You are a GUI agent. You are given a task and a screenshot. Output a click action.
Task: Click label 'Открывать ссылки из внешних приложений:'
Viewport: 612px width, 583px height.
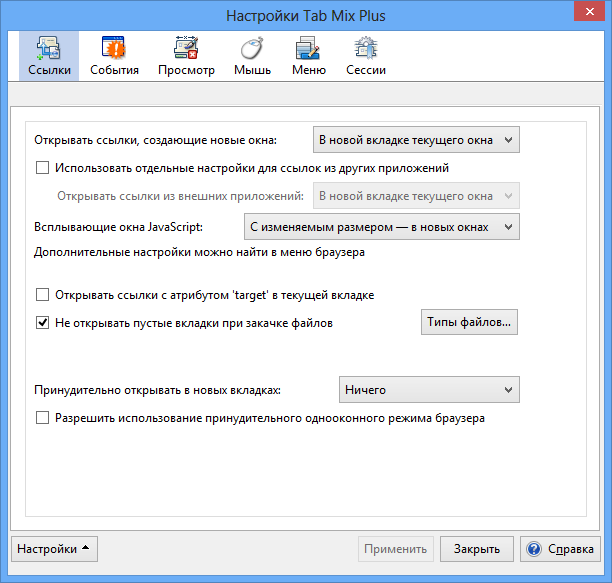pyautogui.click(x=180, y=196)
